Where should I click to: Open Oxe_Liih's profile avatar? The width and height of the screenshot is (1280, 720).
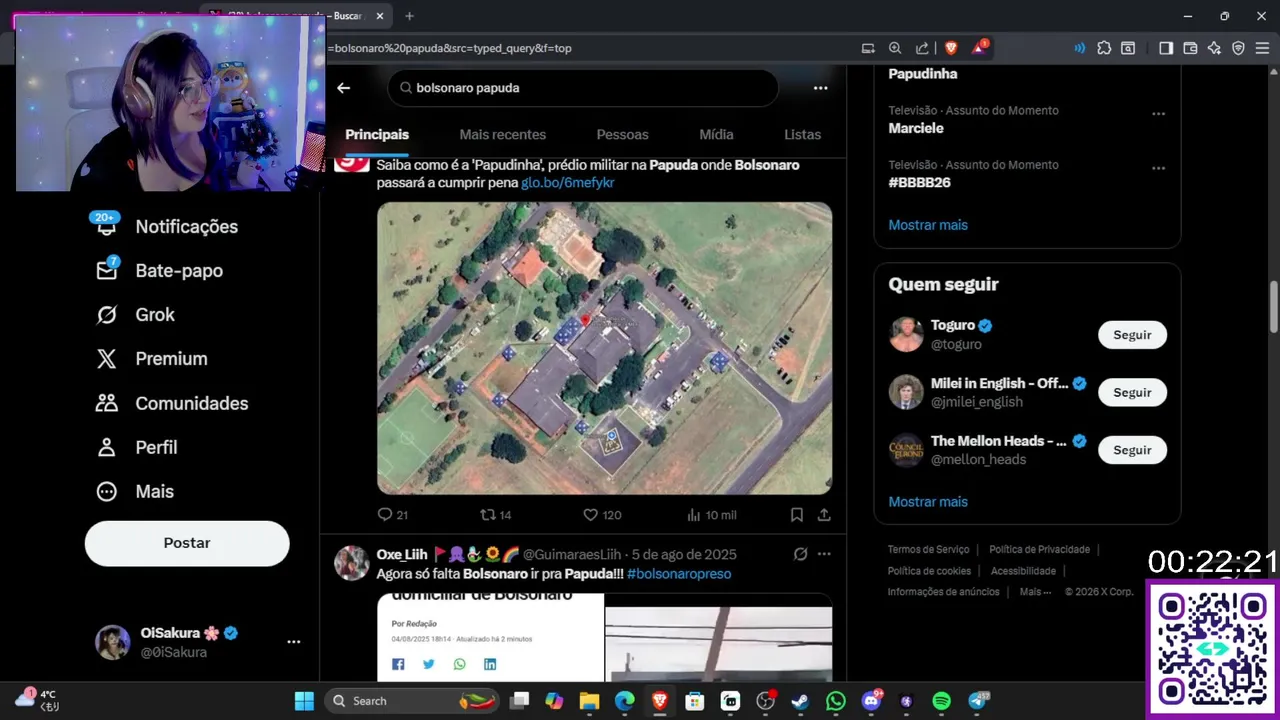[x=351, y=563]
